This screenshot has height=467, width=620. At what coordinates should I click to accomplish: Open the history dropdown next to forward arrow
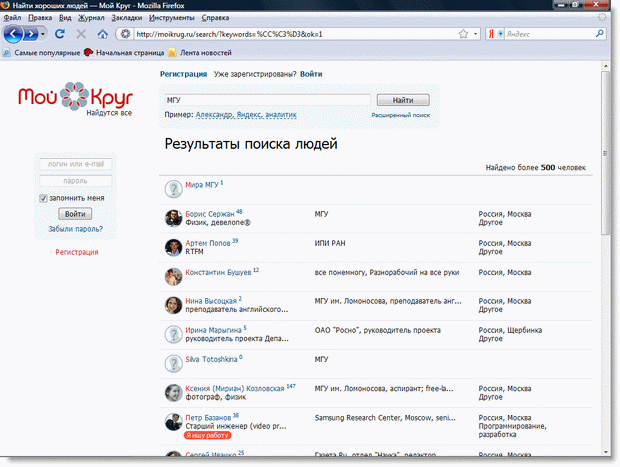pos(43,34)
